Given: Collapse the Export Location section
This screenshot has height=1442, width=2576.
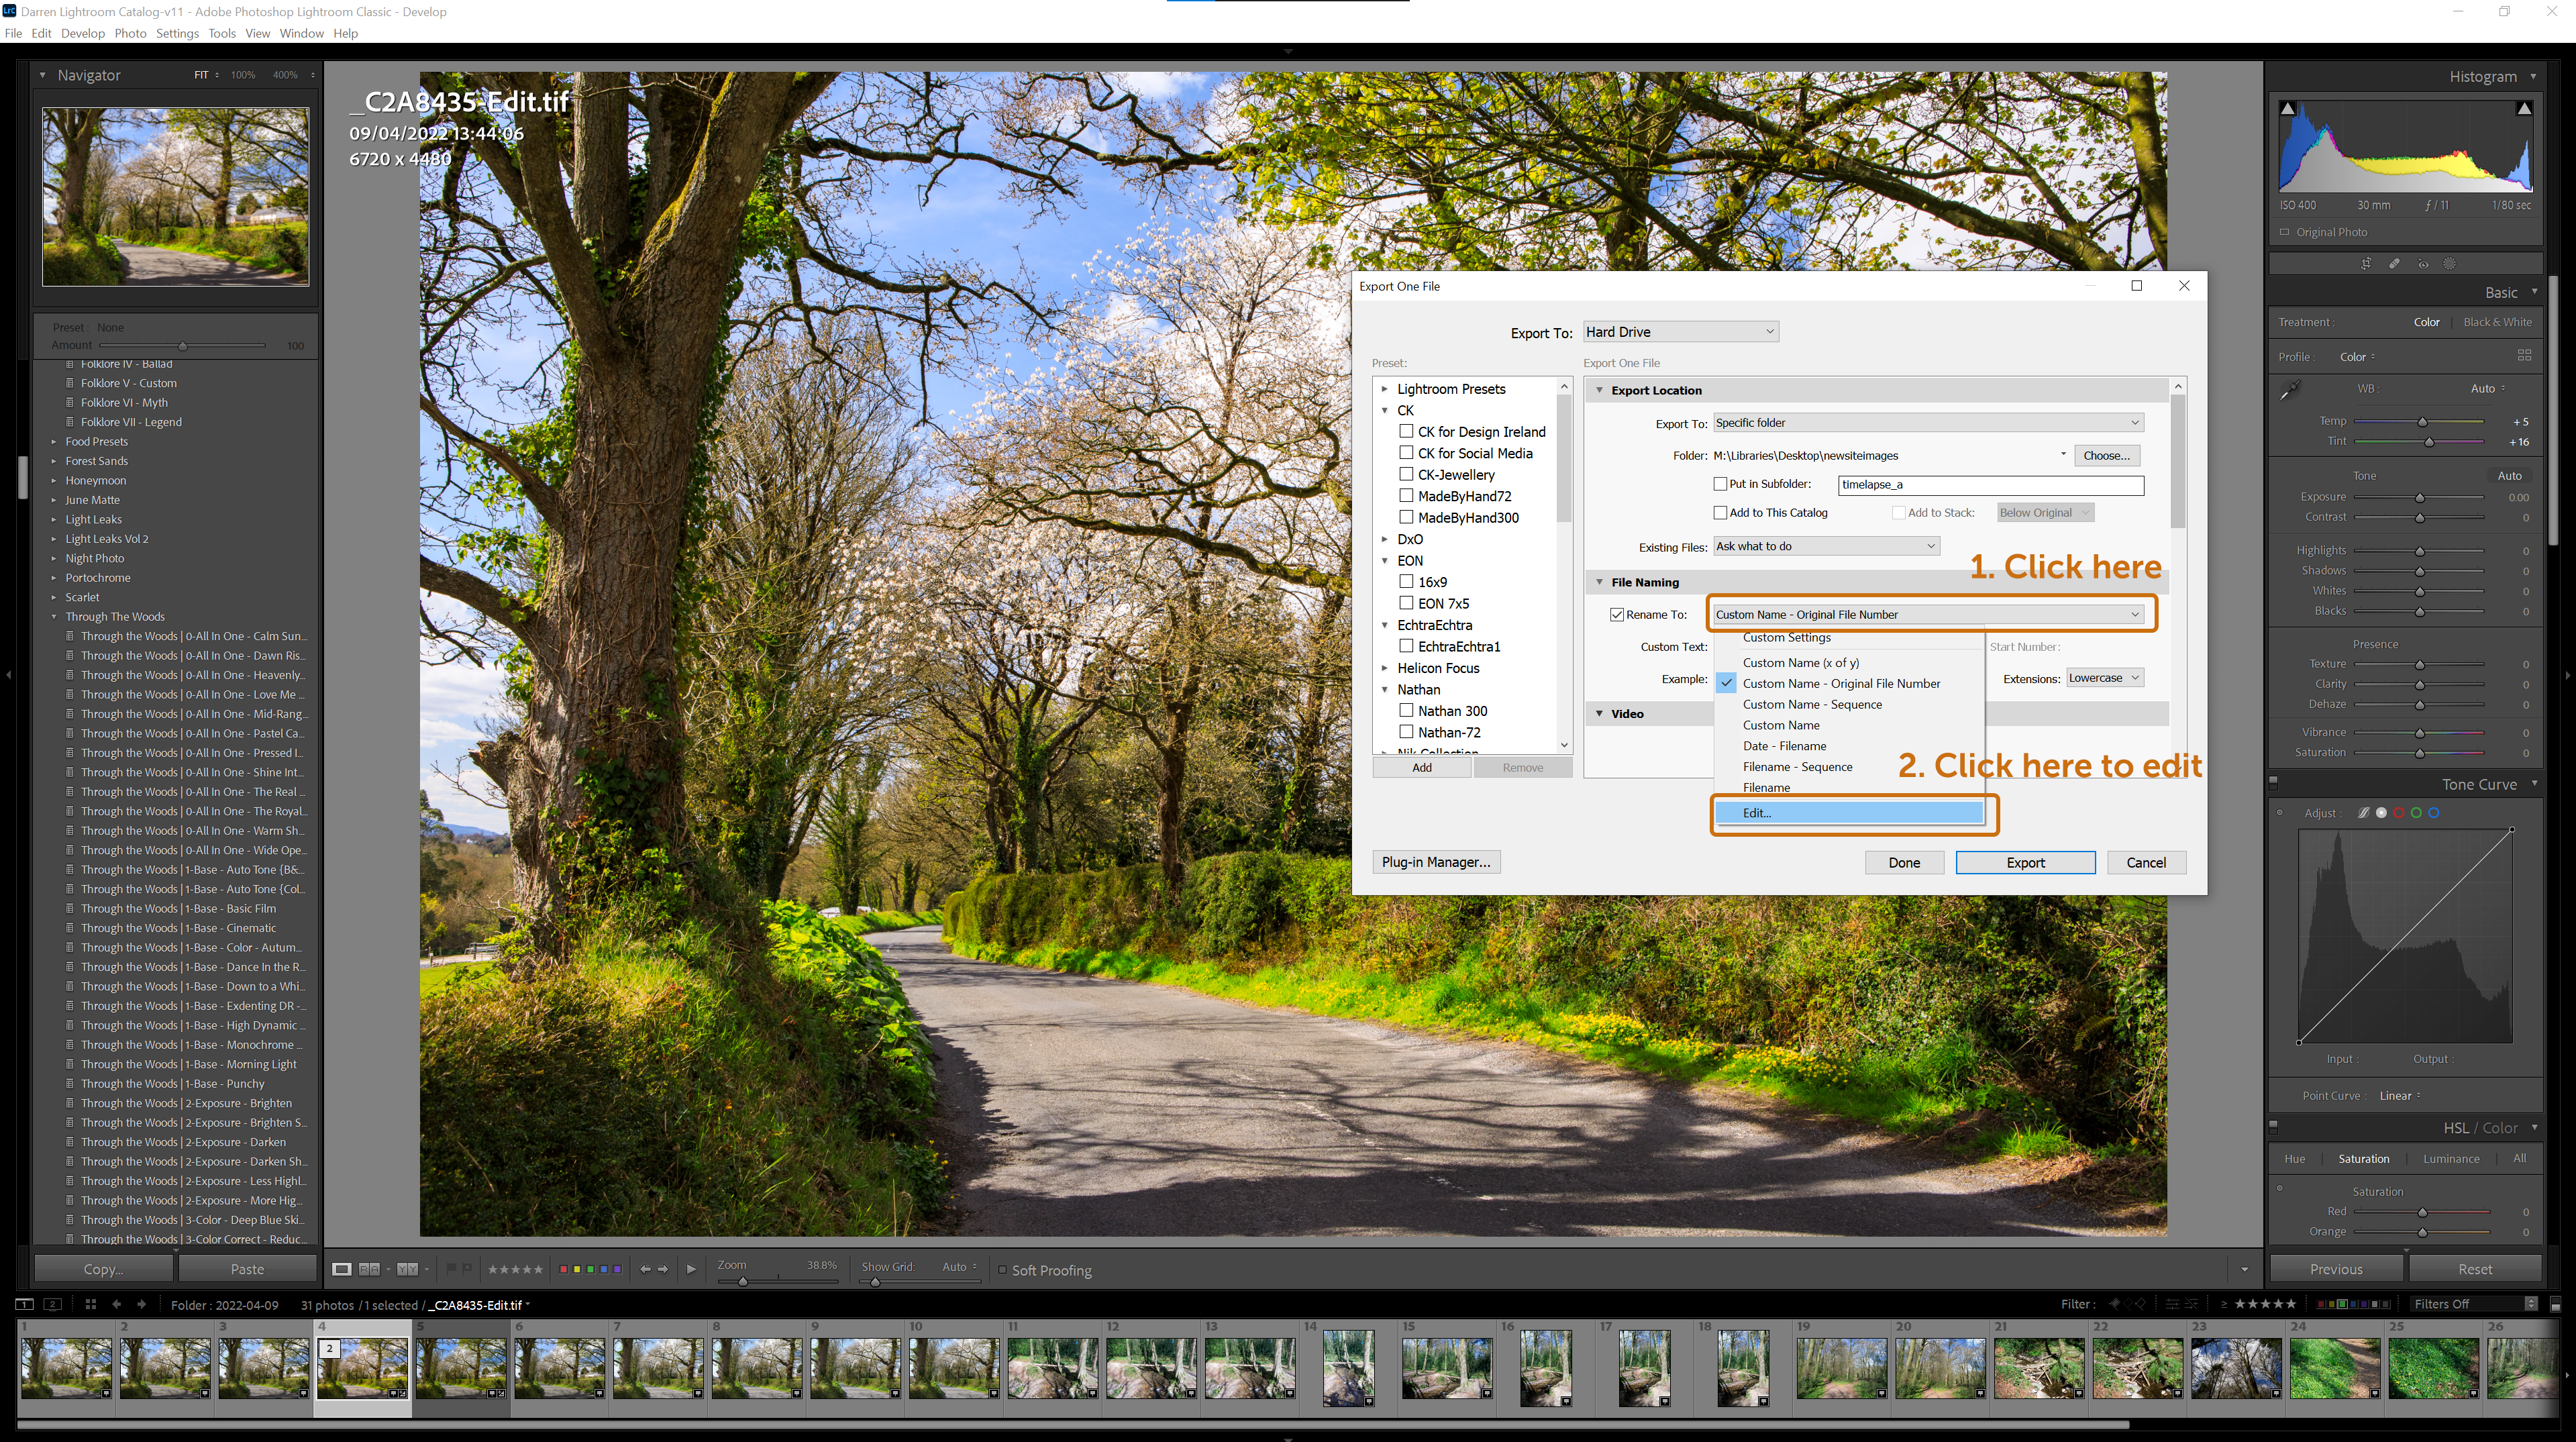Looking at the screenshot, I should (x=1600, y=390).
